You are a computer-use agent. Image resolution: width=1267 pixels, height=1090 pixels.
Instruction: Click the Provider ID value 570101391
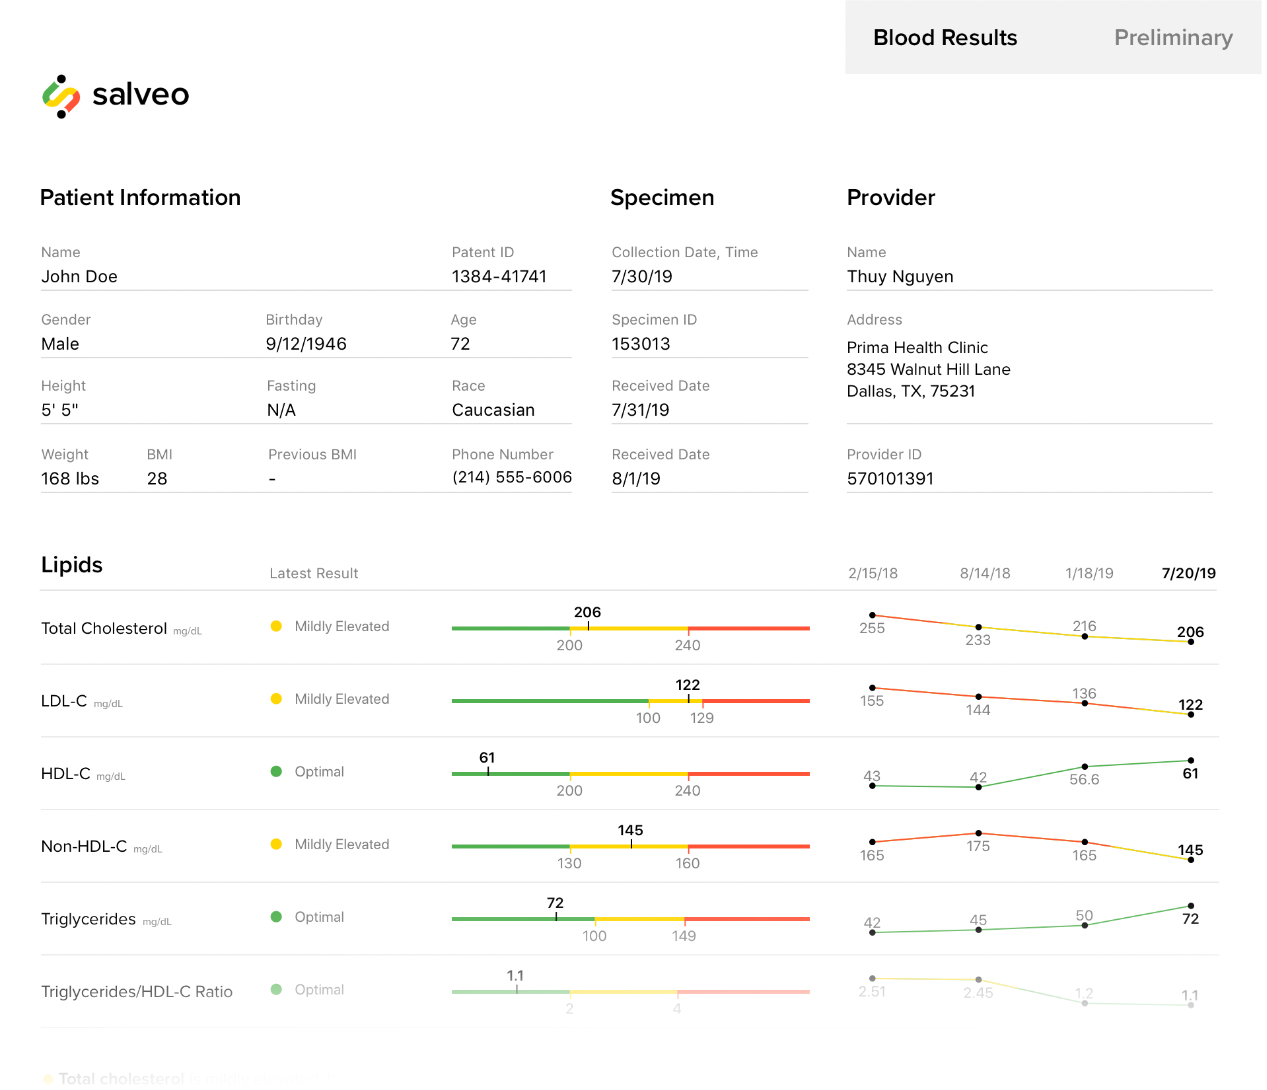[x=890, y=479]
